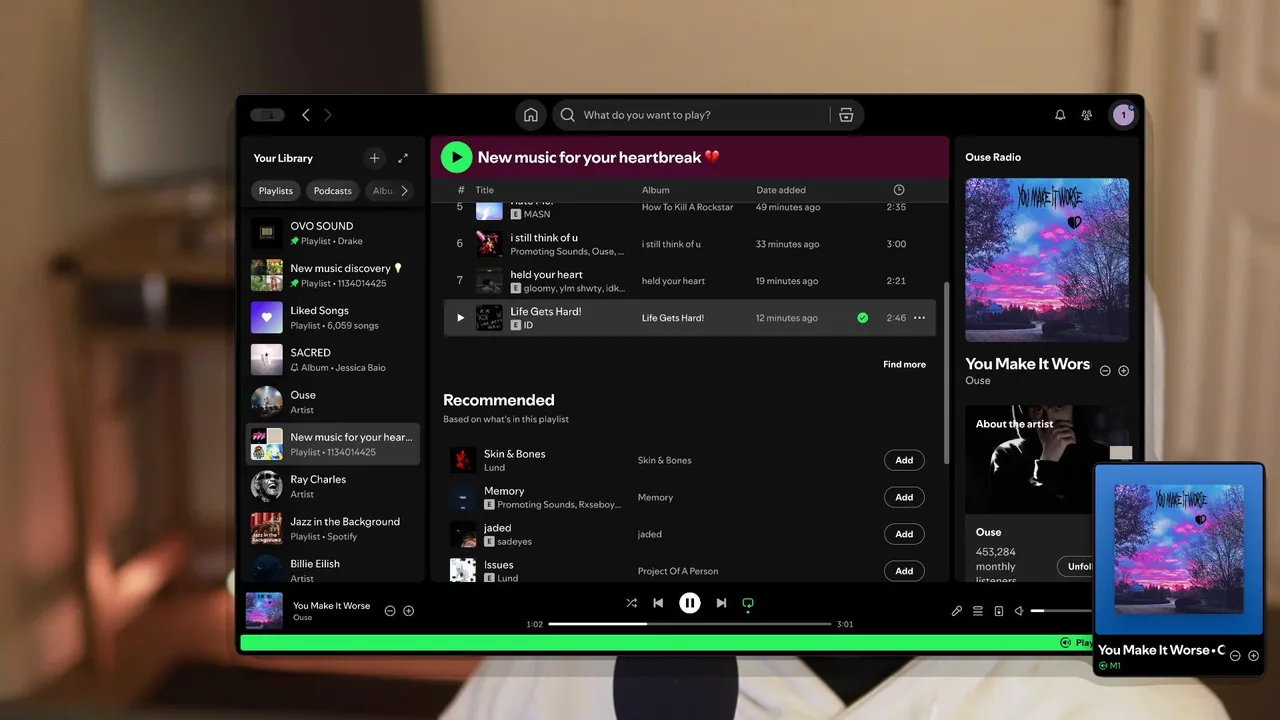Create a new playlist with plus icon
Screen dimensions: 1280x720
coord(374,158)
